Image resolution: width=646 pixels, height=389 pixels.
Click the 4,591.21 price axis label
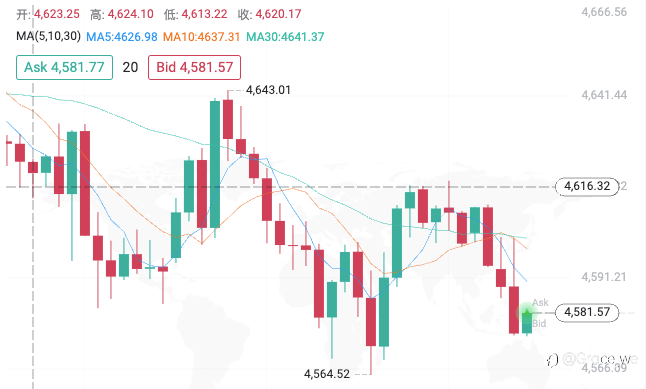(x=604, y=277)
